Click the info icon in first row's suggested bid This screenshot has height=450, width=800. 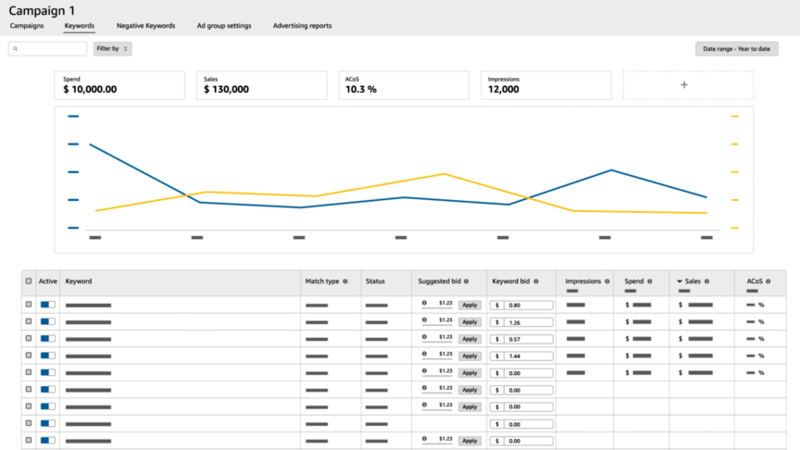click(425, 303)
